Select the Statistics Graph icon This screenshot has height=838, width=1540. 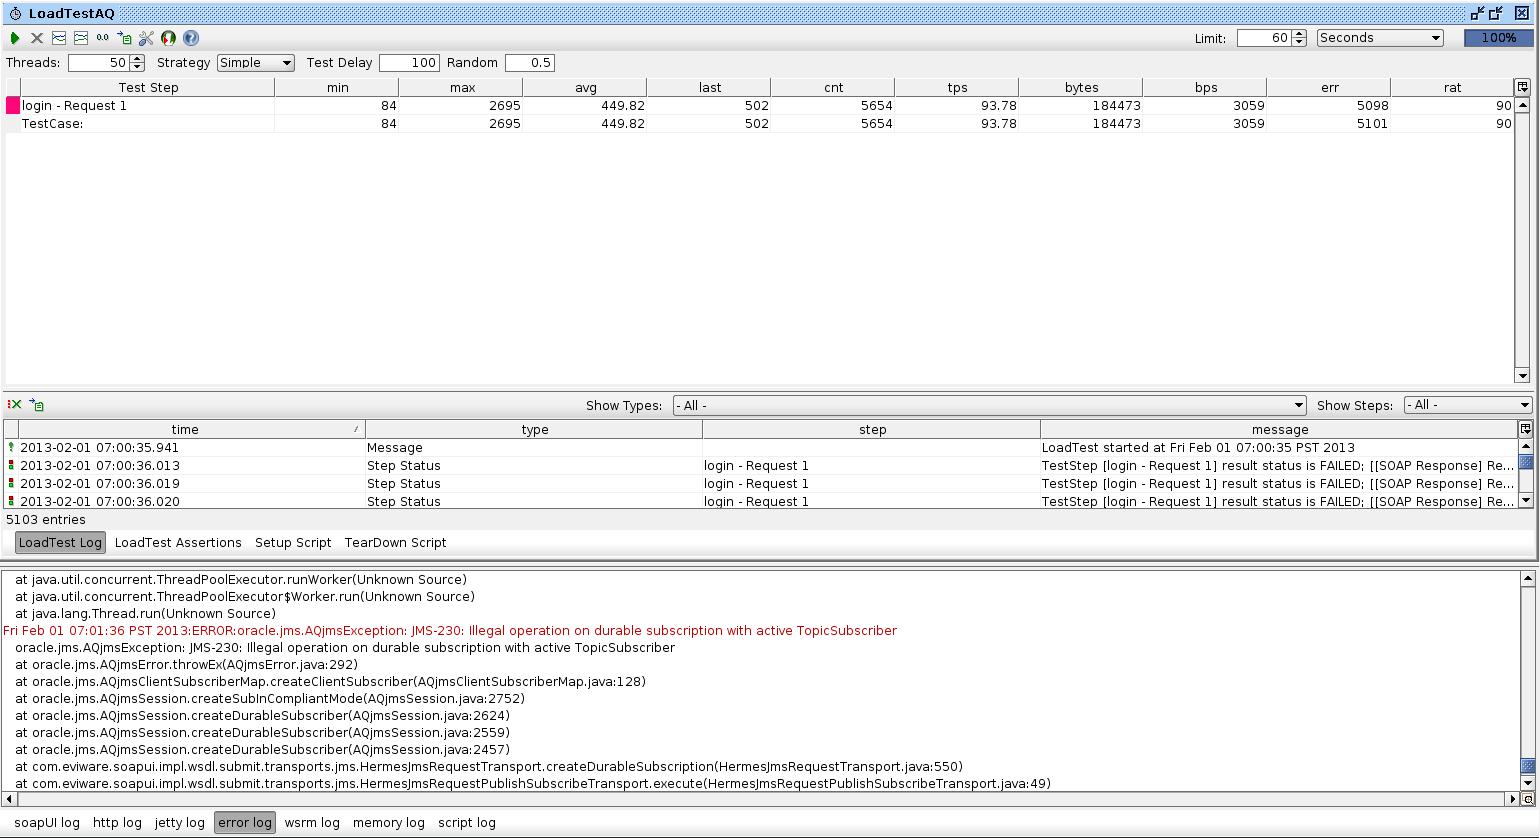pos(60,38)
